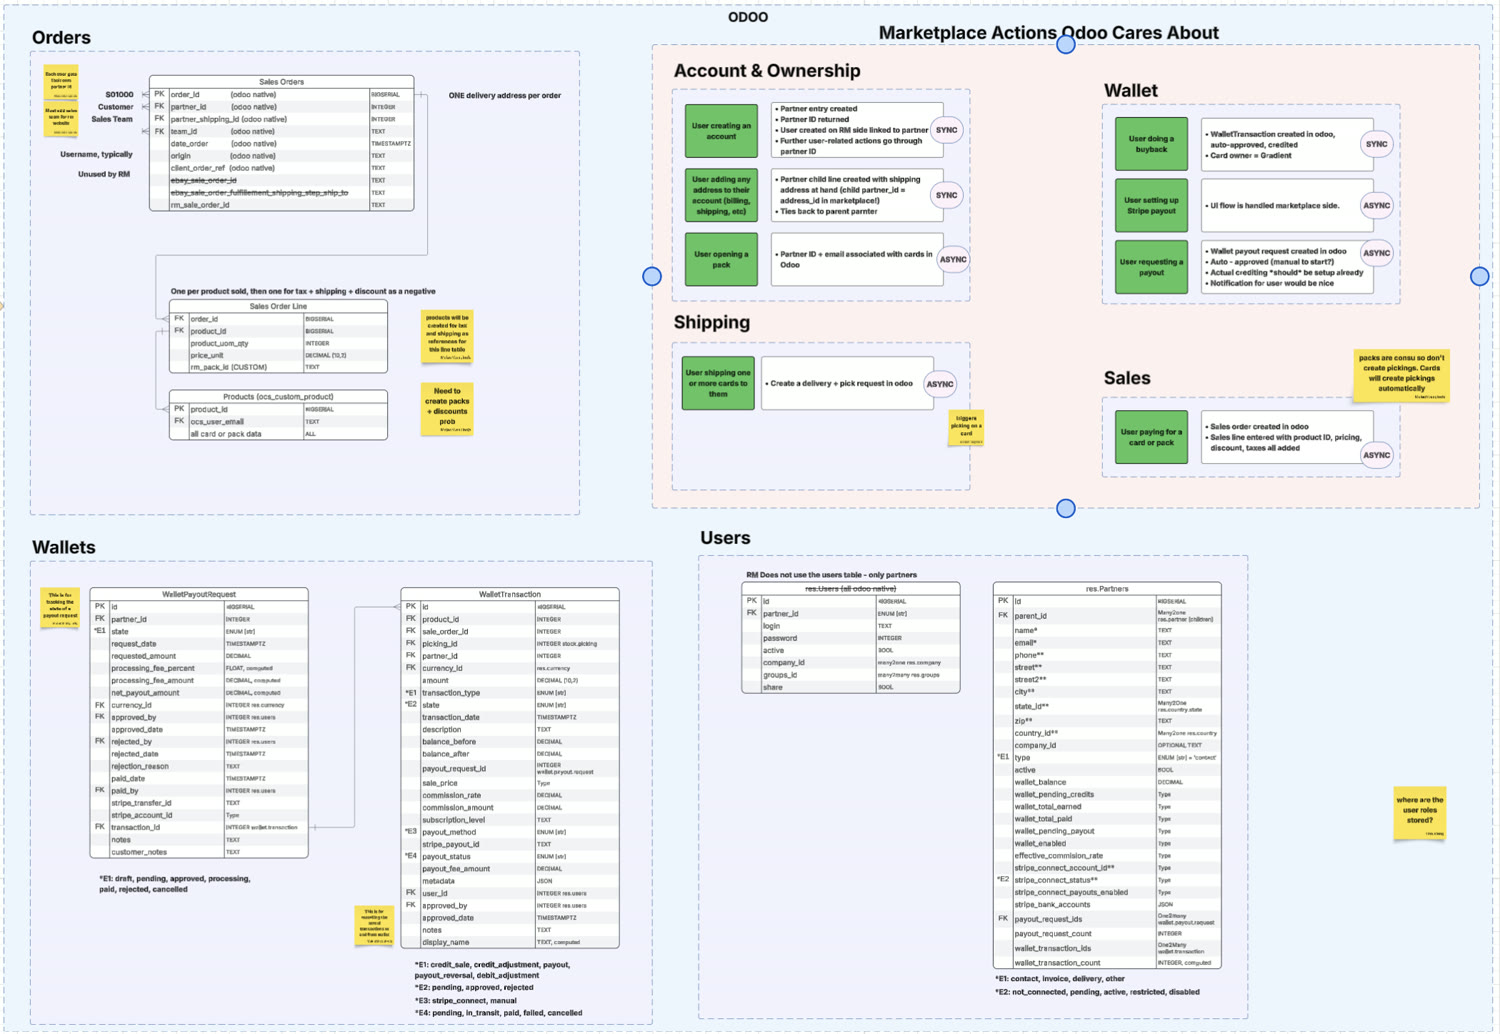Select sticky note left of WalletTransaction table bottom

coord(374,926)
